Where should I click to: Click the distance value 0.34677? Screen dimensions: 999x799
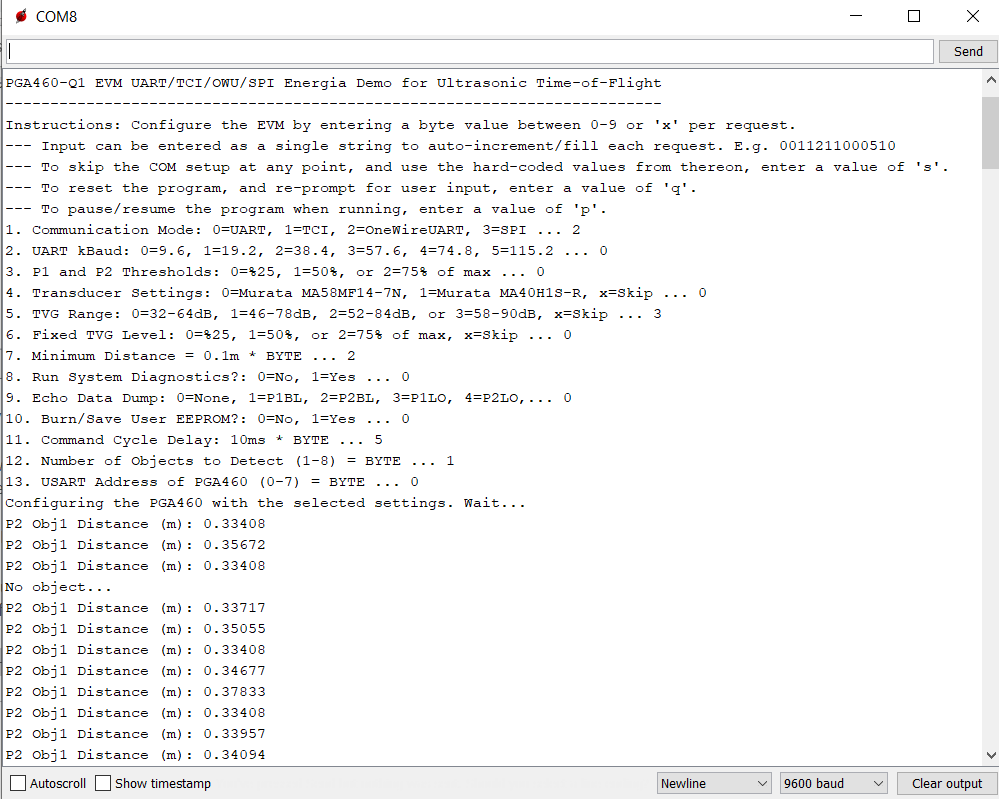(234, 670)
